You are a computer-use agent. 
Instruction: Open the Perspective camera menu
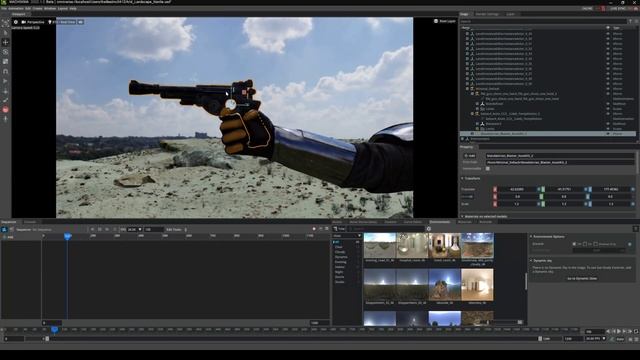(x=33, y=22)
